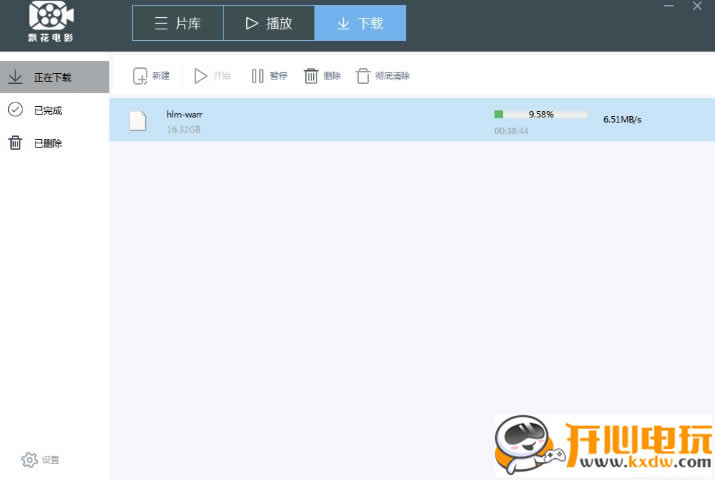Image resolution: width=715 pixels, height=480 pixels.
Task: Pause download with the 暂停 icon
Action: pos(257,76)
